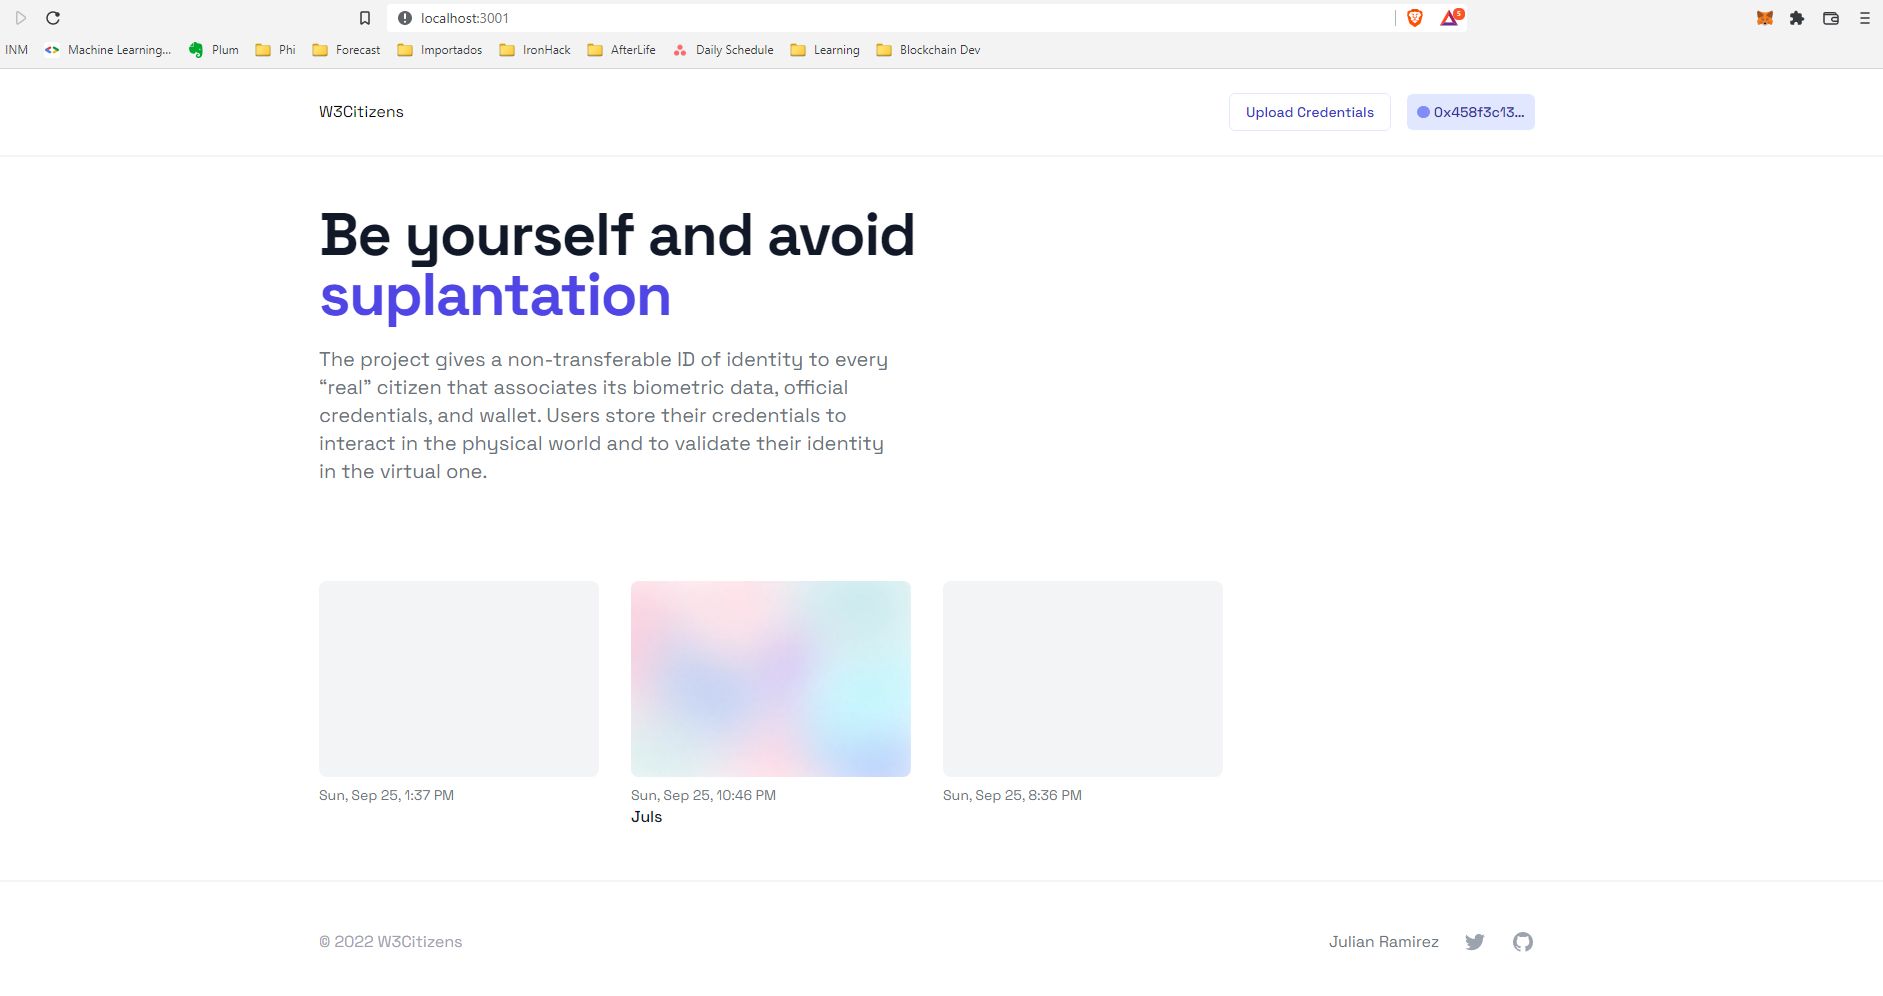
Task: Open the Importados bookmark folder
Action: click(440, 50)
